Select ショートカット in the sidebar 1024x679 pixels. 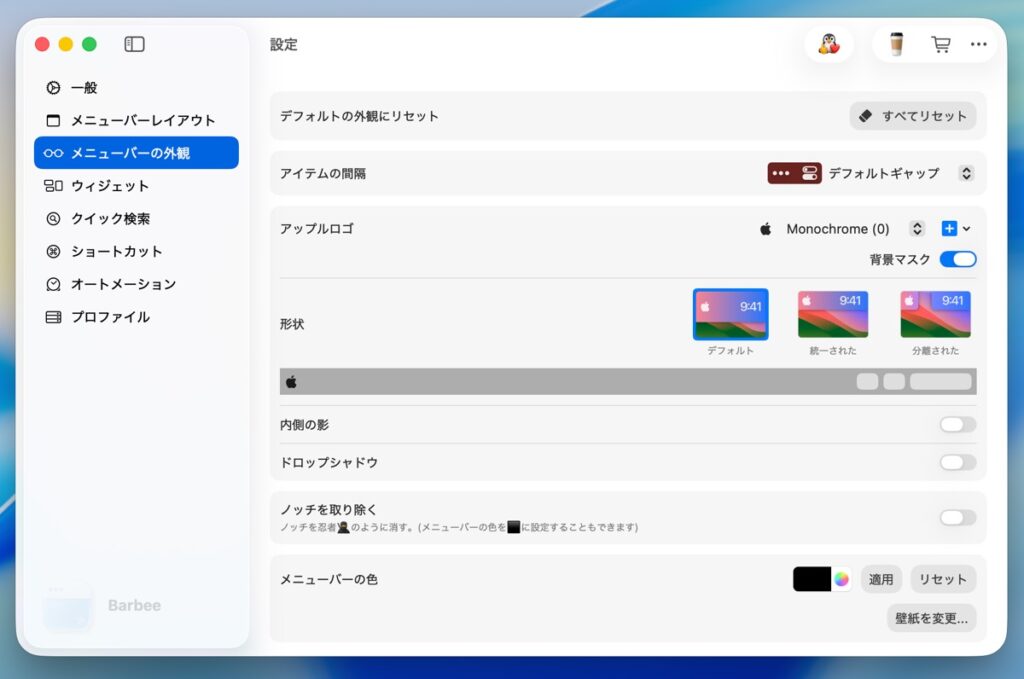click(x=116, y=251)
